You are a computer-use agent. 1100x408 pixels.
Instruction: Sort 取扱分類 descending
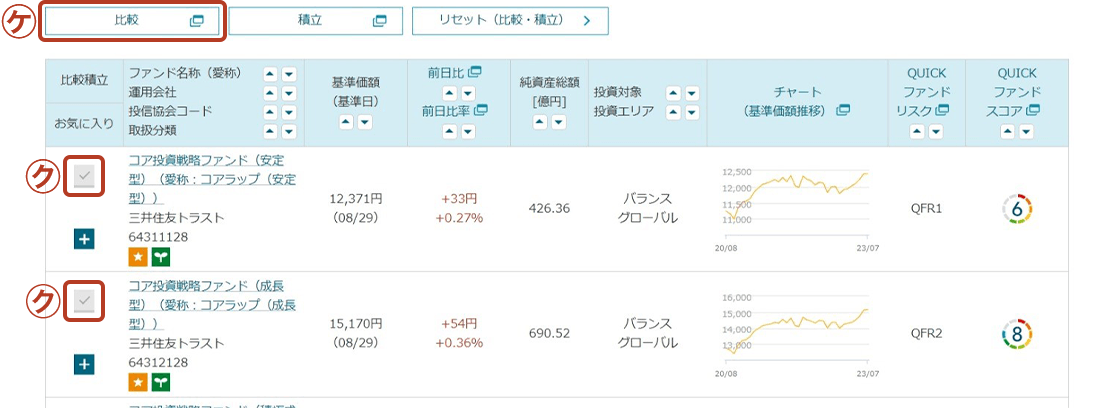[289, 131]
